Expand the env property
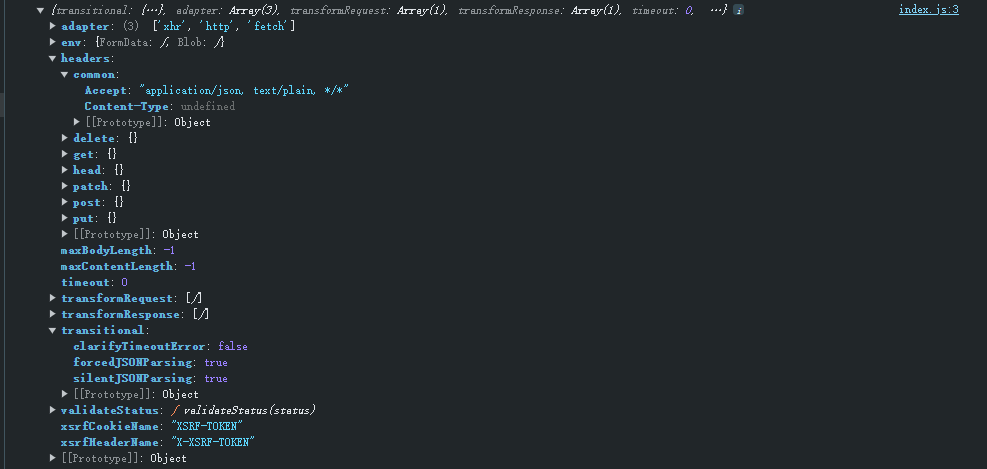Screen dimensions: 987x469 point(52,42)
